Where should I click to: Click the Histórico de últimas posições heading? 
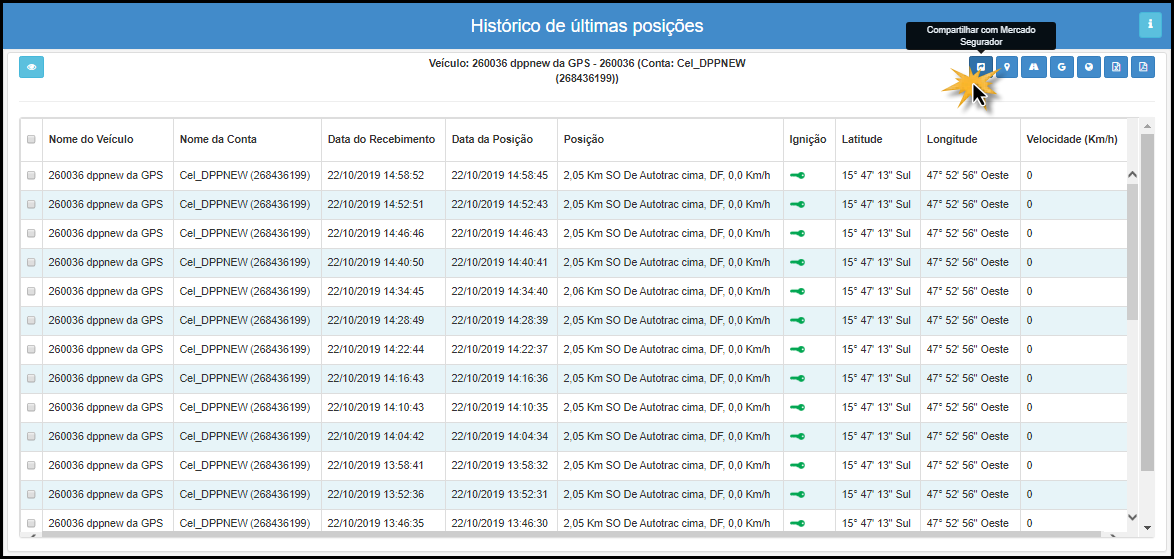587,25
